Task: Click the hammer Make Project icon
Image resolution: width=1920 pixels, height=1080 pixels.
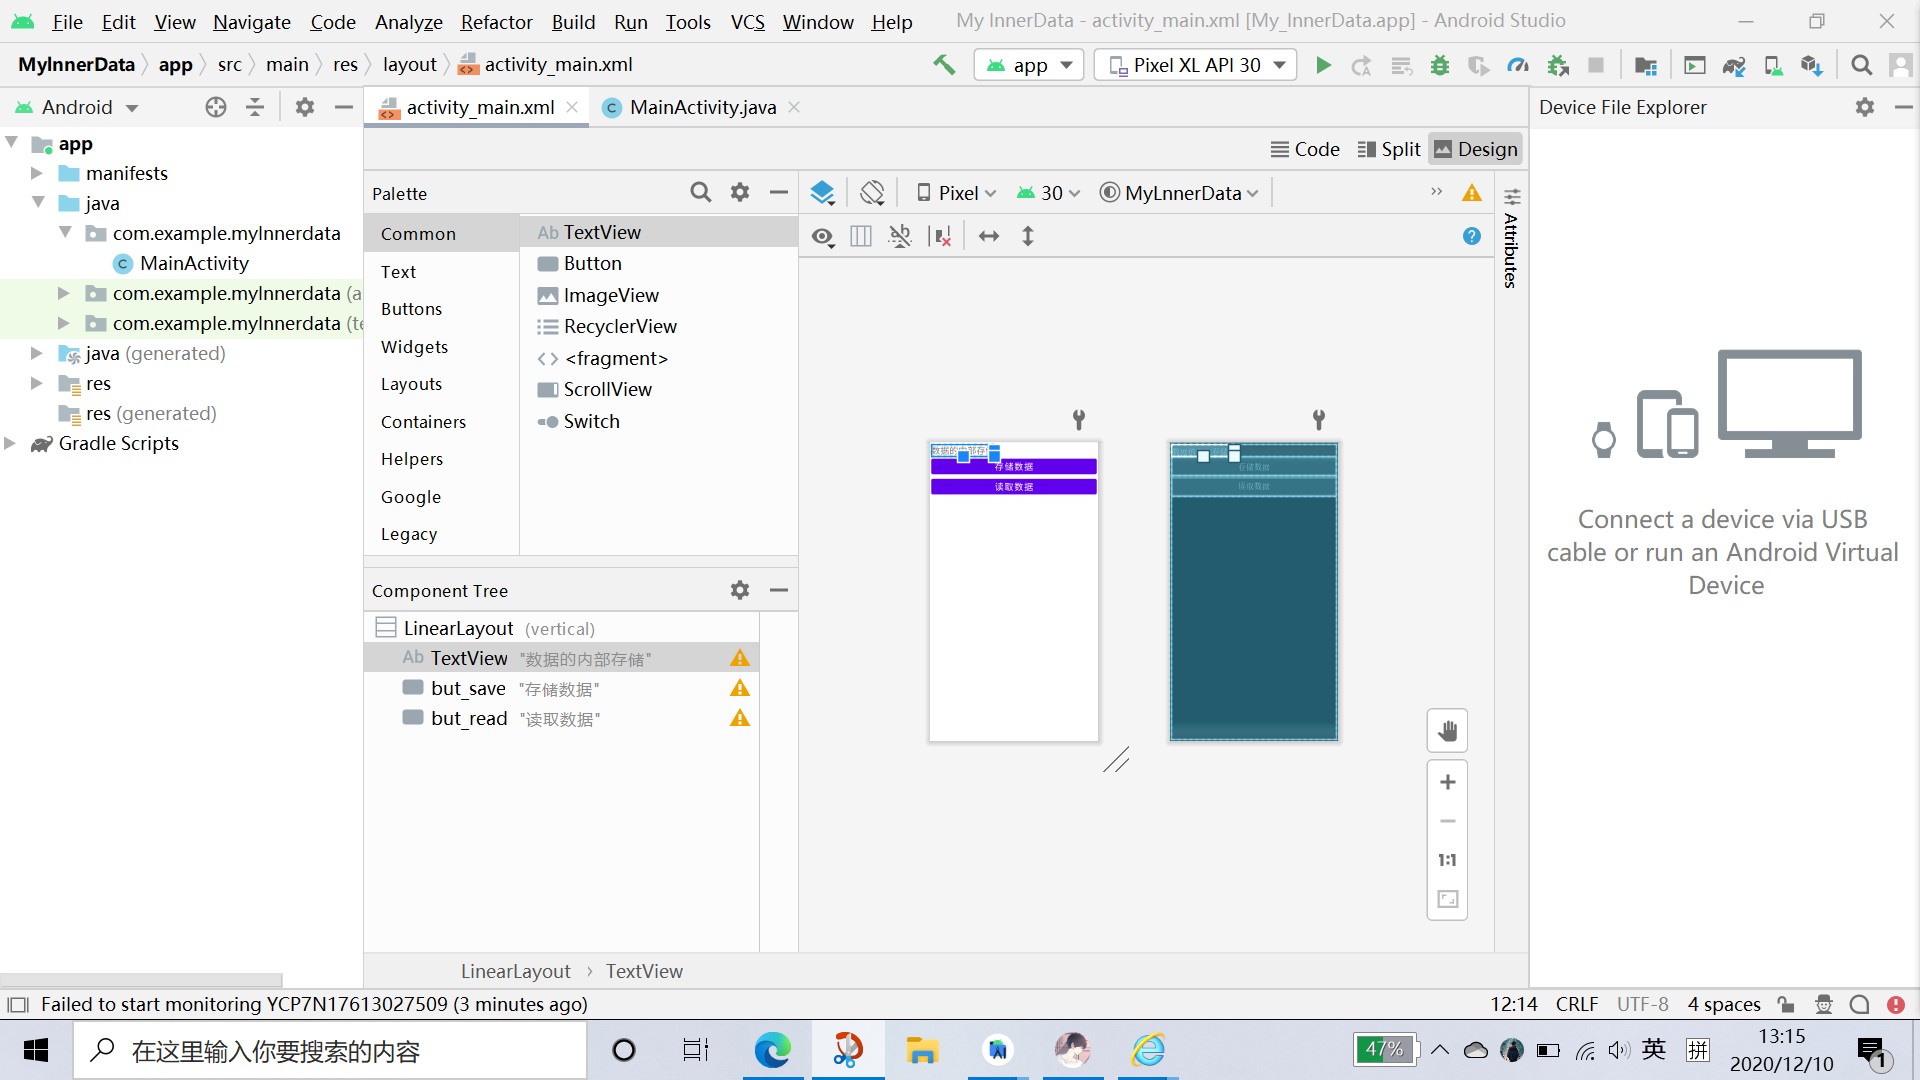Action: click(943, 65)
